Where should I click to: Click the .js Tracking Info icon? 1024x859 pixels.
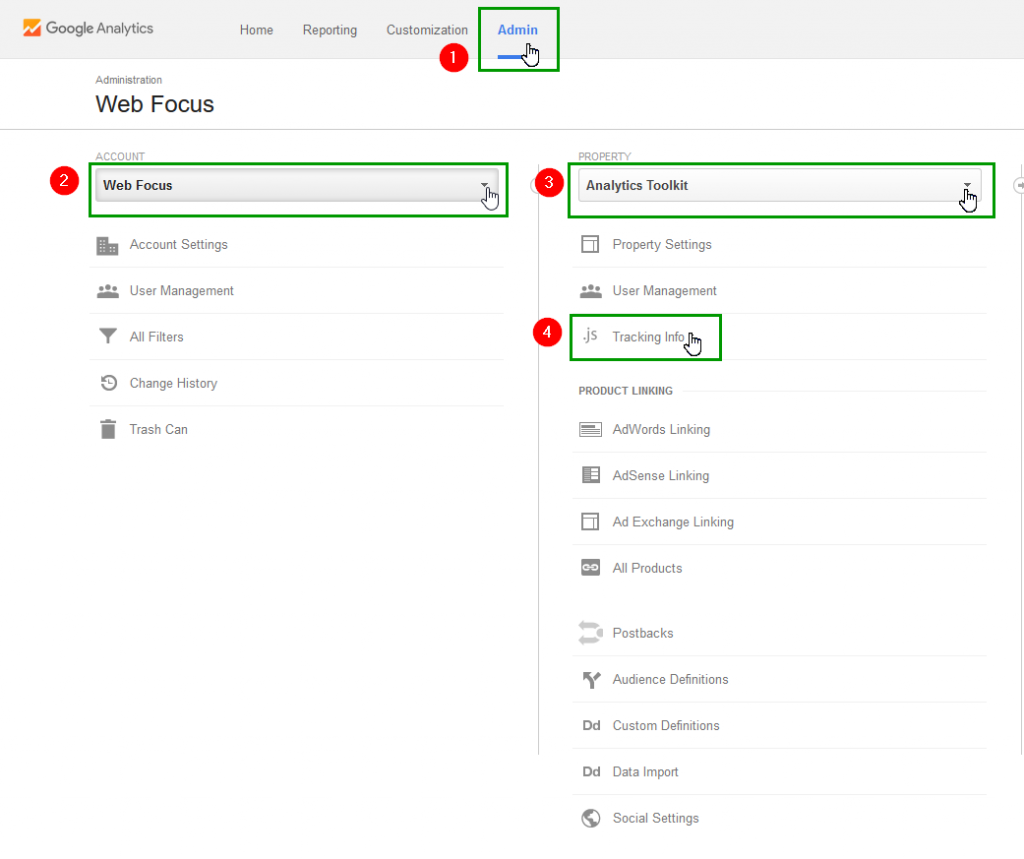click(590, 336)
